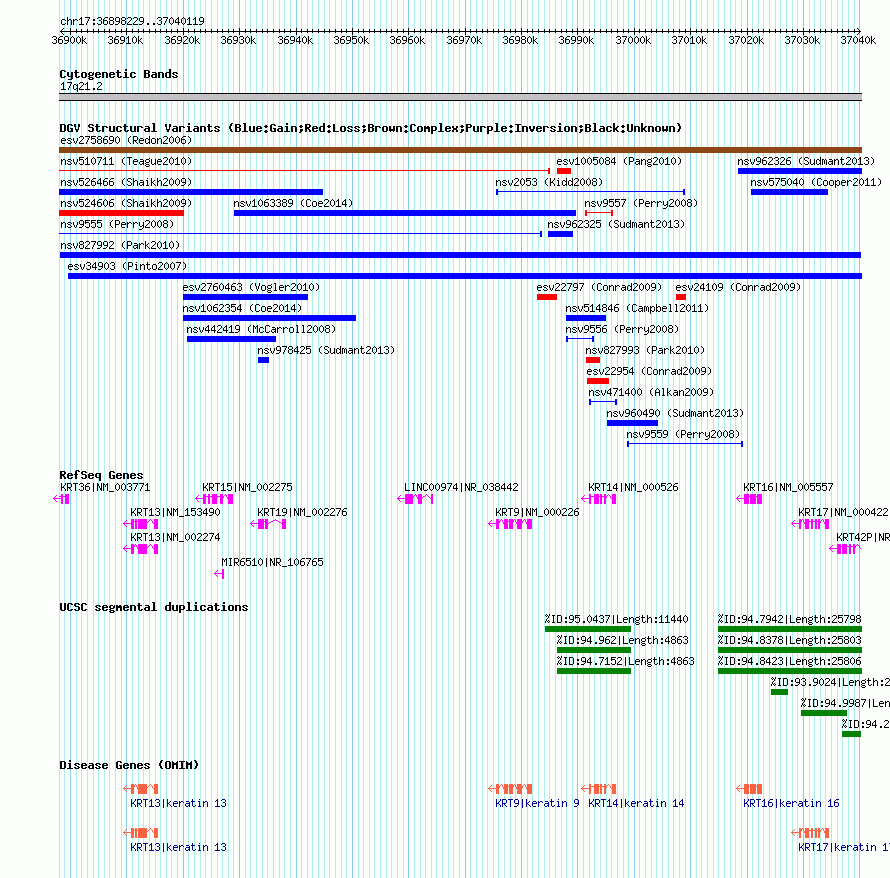Screen dimensions: 890x878
Task: Select the nsv827992 Park2010 blue bar
Action: tap(460, 255)
